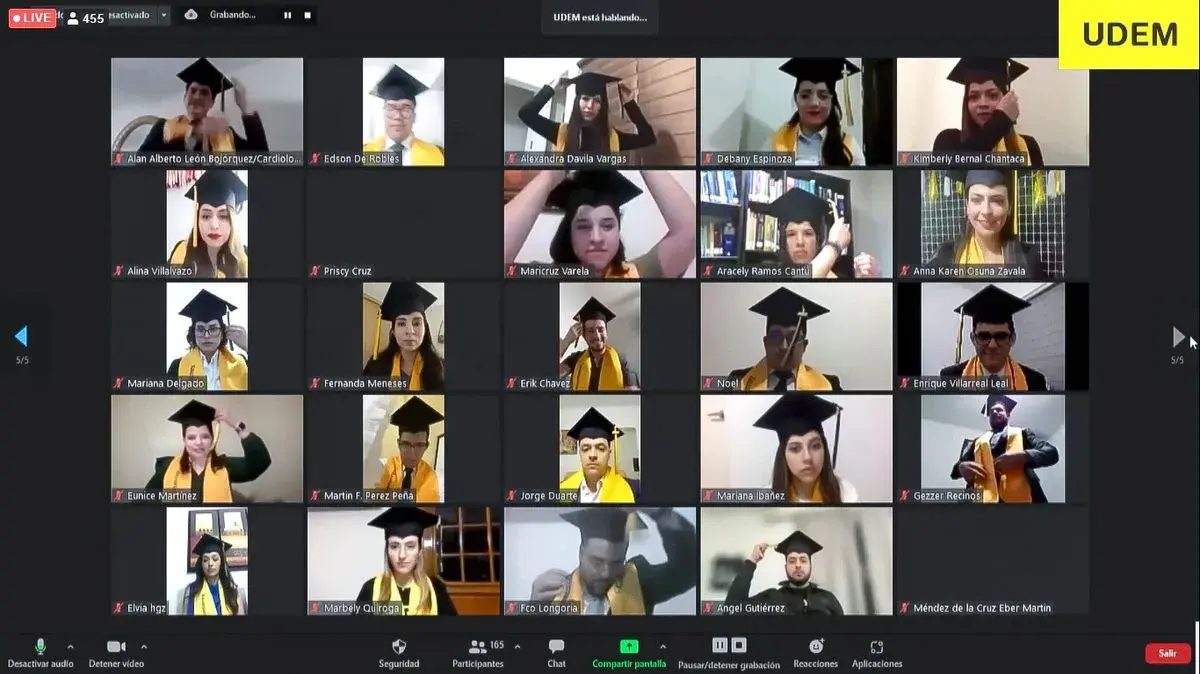The height and width of the screenshot is (674, 1200).
Task: Pause the recording in bottom toolbar
Action: point(719,645)
